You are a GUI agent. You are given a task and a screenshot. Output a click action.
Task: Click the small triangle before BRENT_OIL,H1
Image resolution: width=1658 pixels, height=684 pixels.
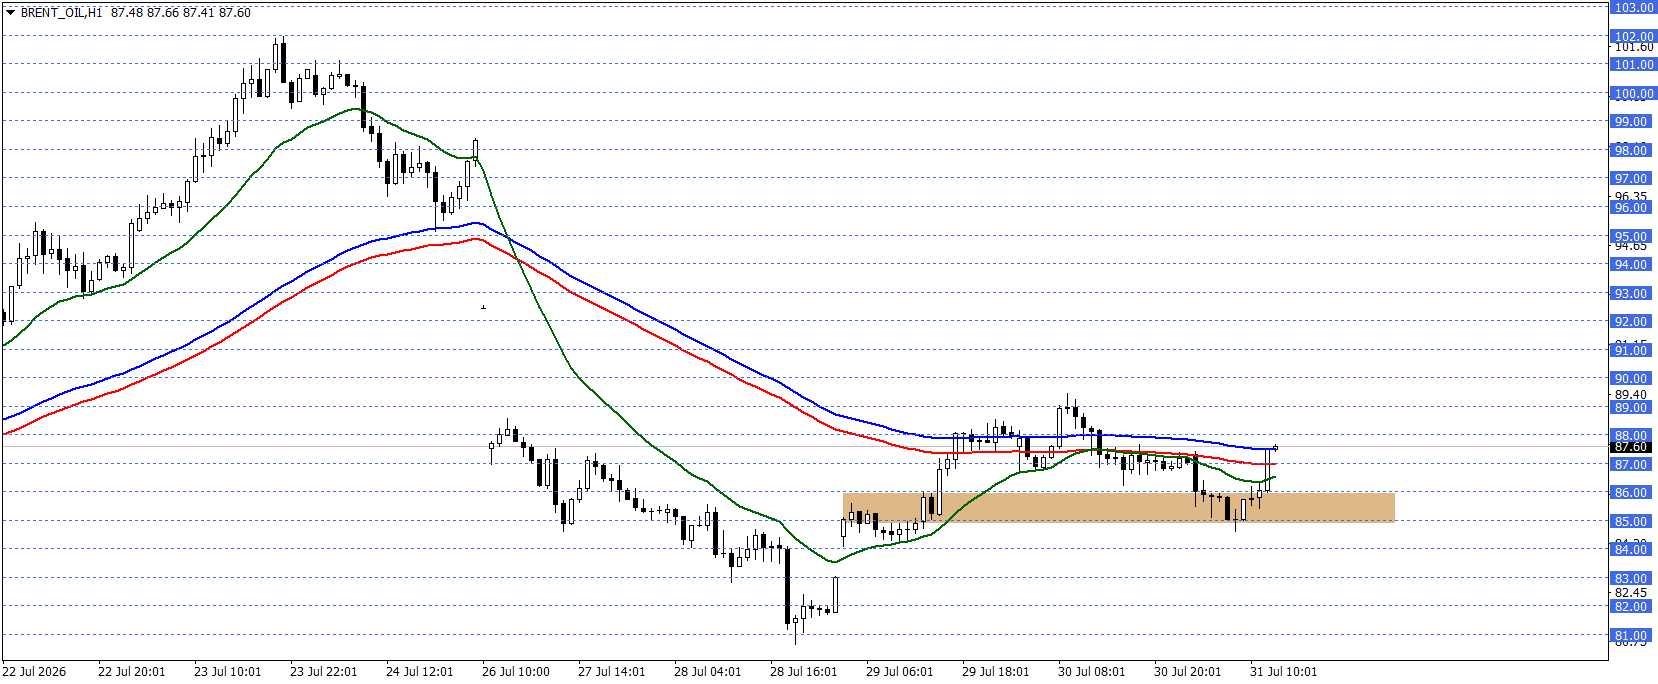[10, 13]
